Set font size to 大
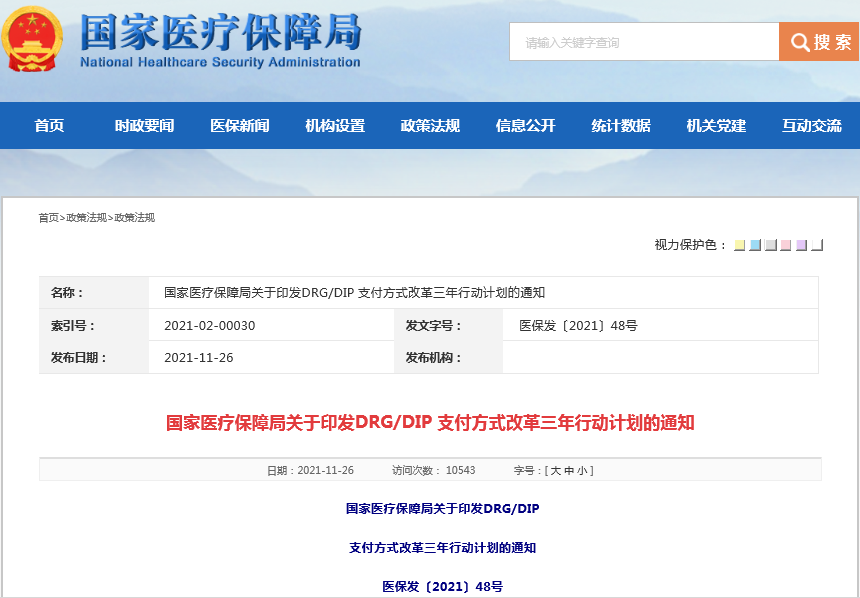Screen dimensions: 860x598 pyautogui.click(x=555, y=471)
